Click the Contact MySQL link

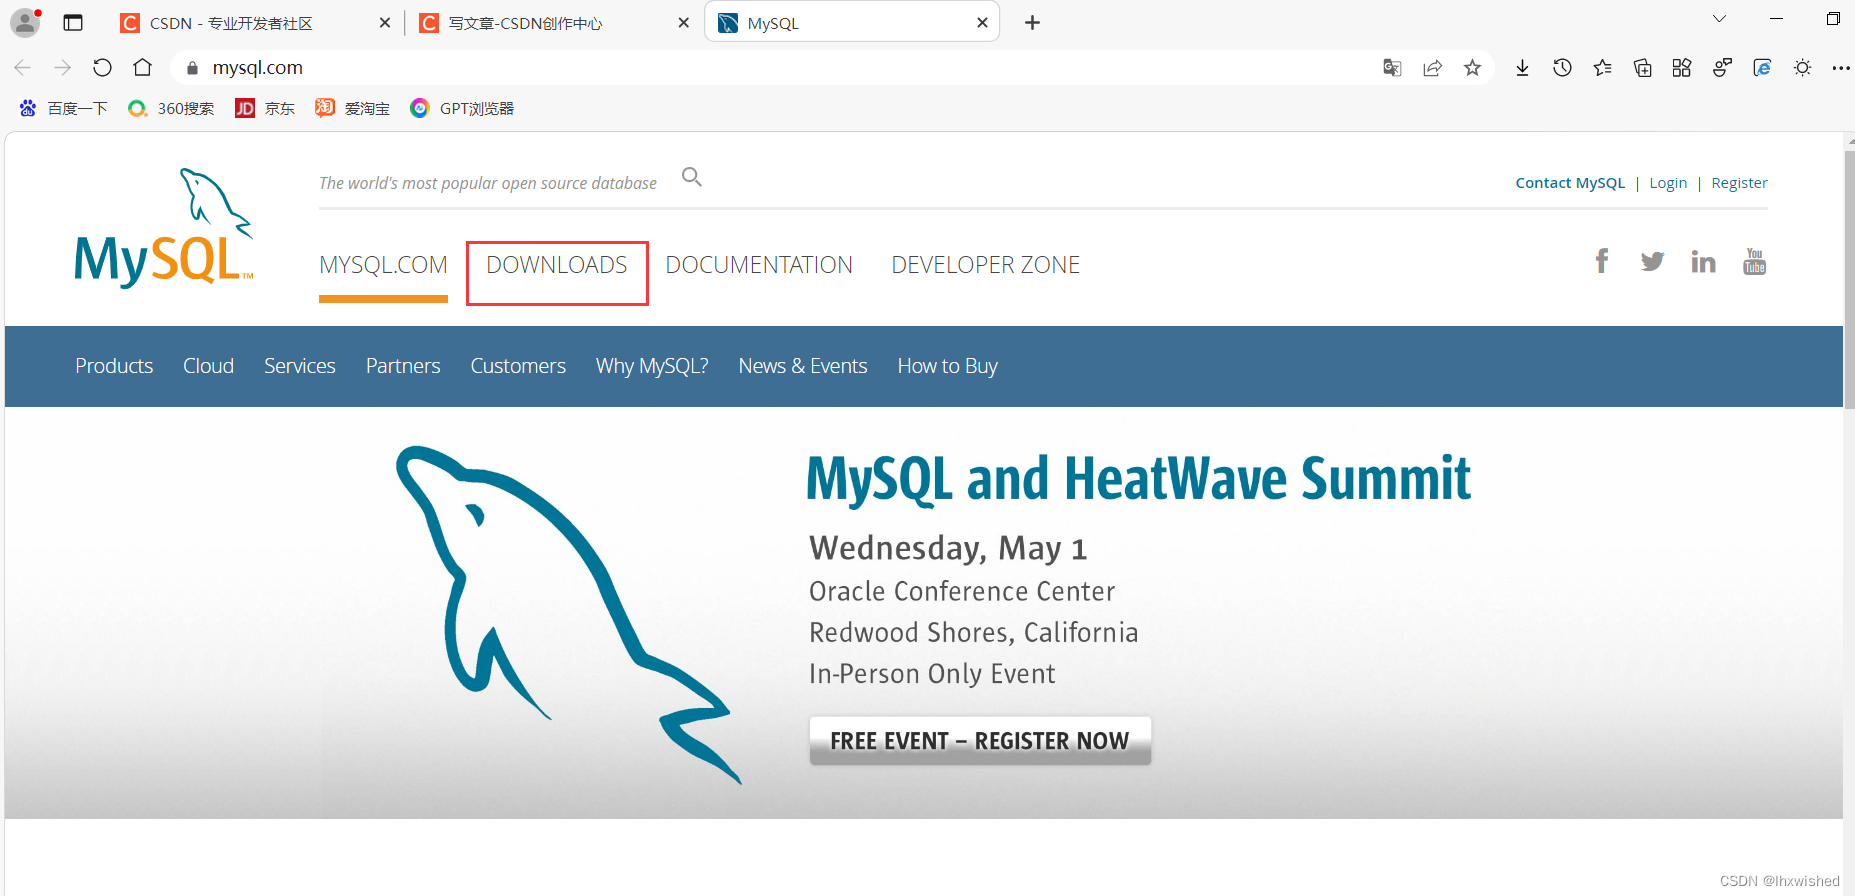coord(1570,183)
